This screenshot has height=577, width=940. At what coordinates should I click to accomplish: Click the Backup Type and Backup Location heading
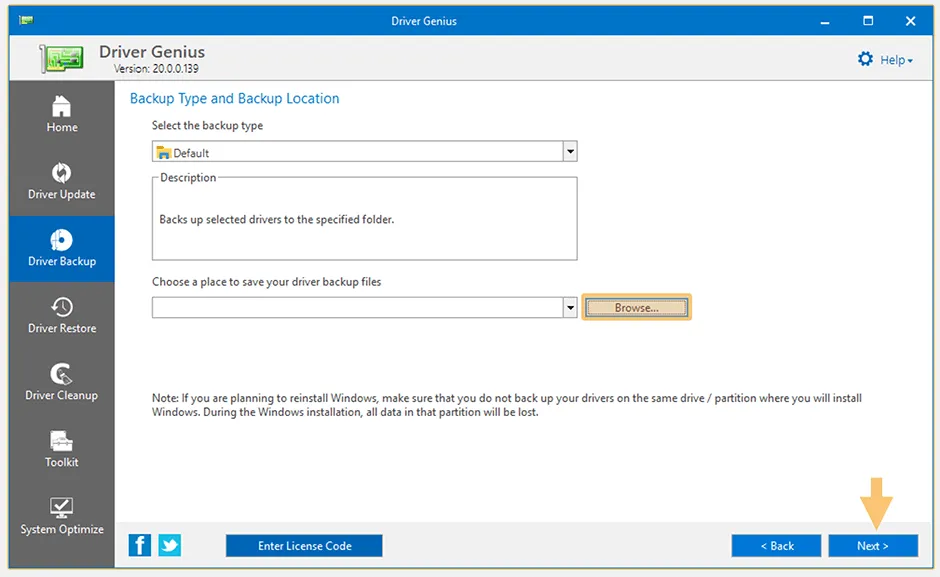[234, 98]
